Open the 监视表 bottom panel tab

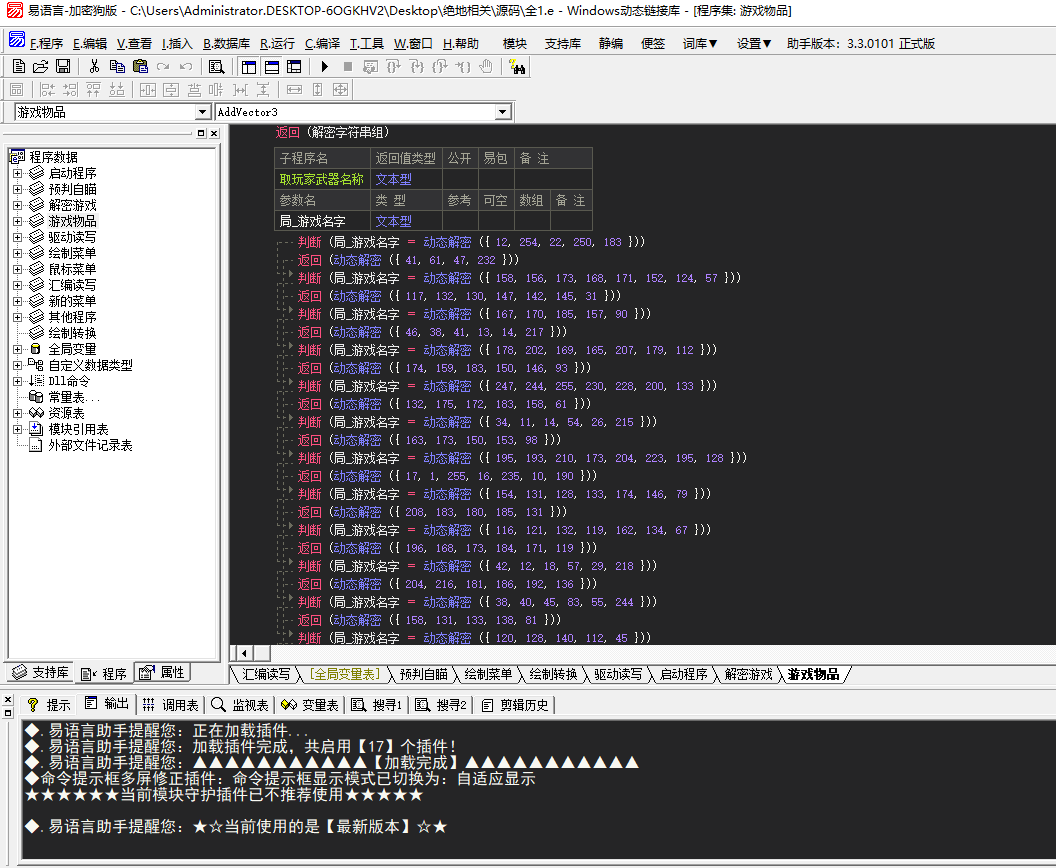(240, 704)
